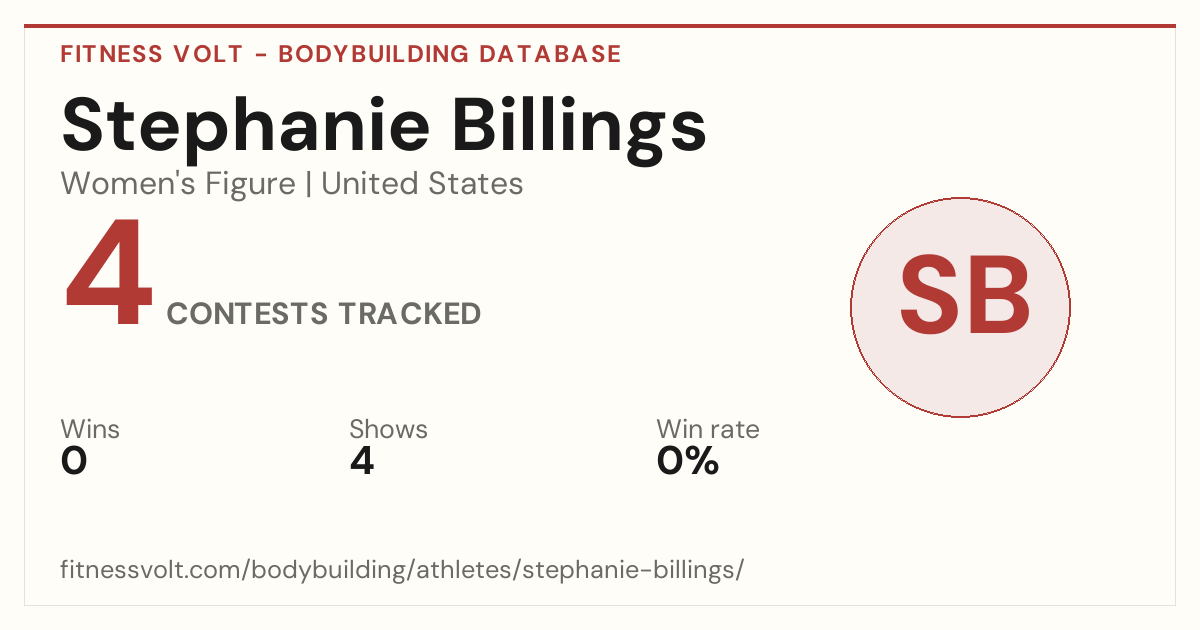Click the CONTESTS TRACKED label
The image size is (1200, 630).
[x=324, y=314]
